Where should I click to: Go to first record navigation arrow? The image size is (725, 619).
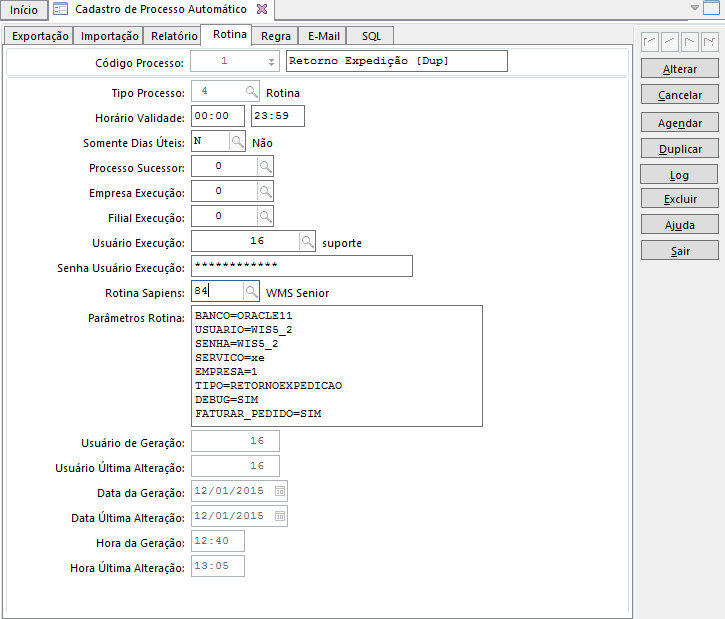click(650, 43)
